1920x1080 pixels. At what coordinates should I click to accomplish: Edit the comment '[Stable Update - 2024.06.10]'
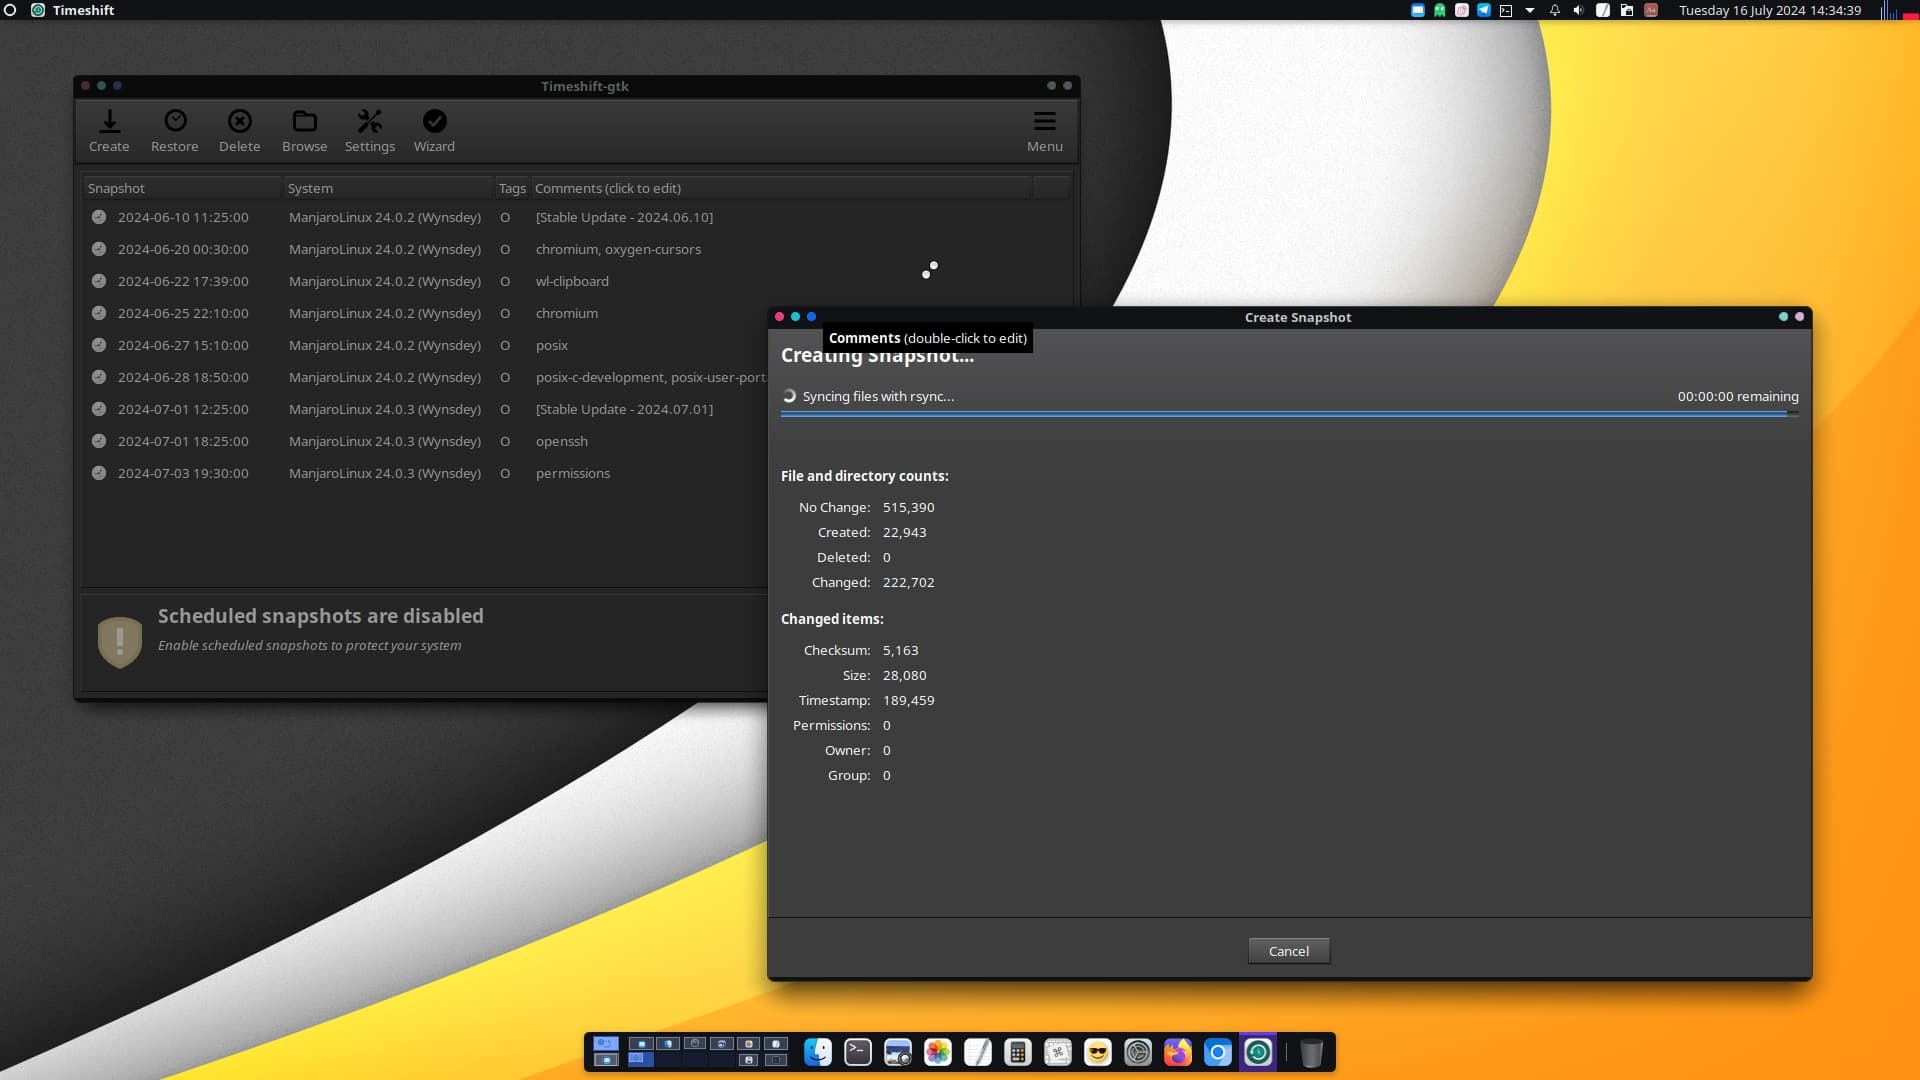tap(624, 217)
